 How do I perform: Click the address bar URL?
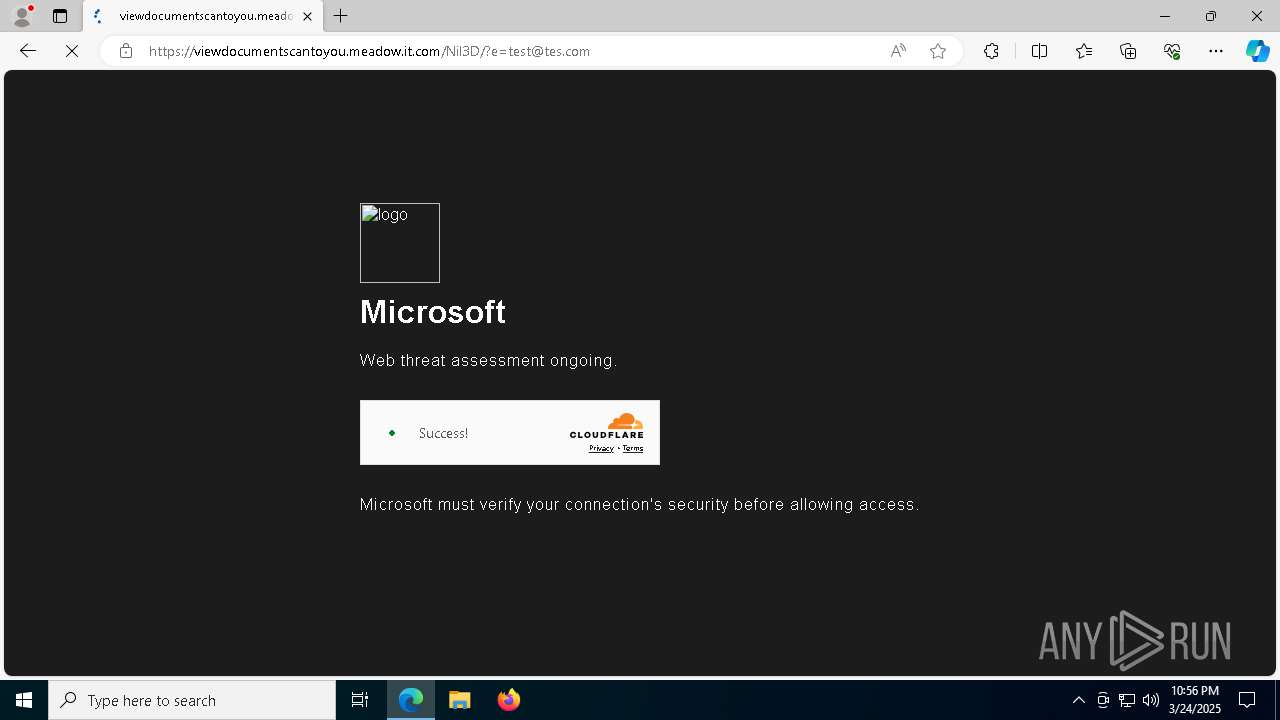[x=370, y=51]
